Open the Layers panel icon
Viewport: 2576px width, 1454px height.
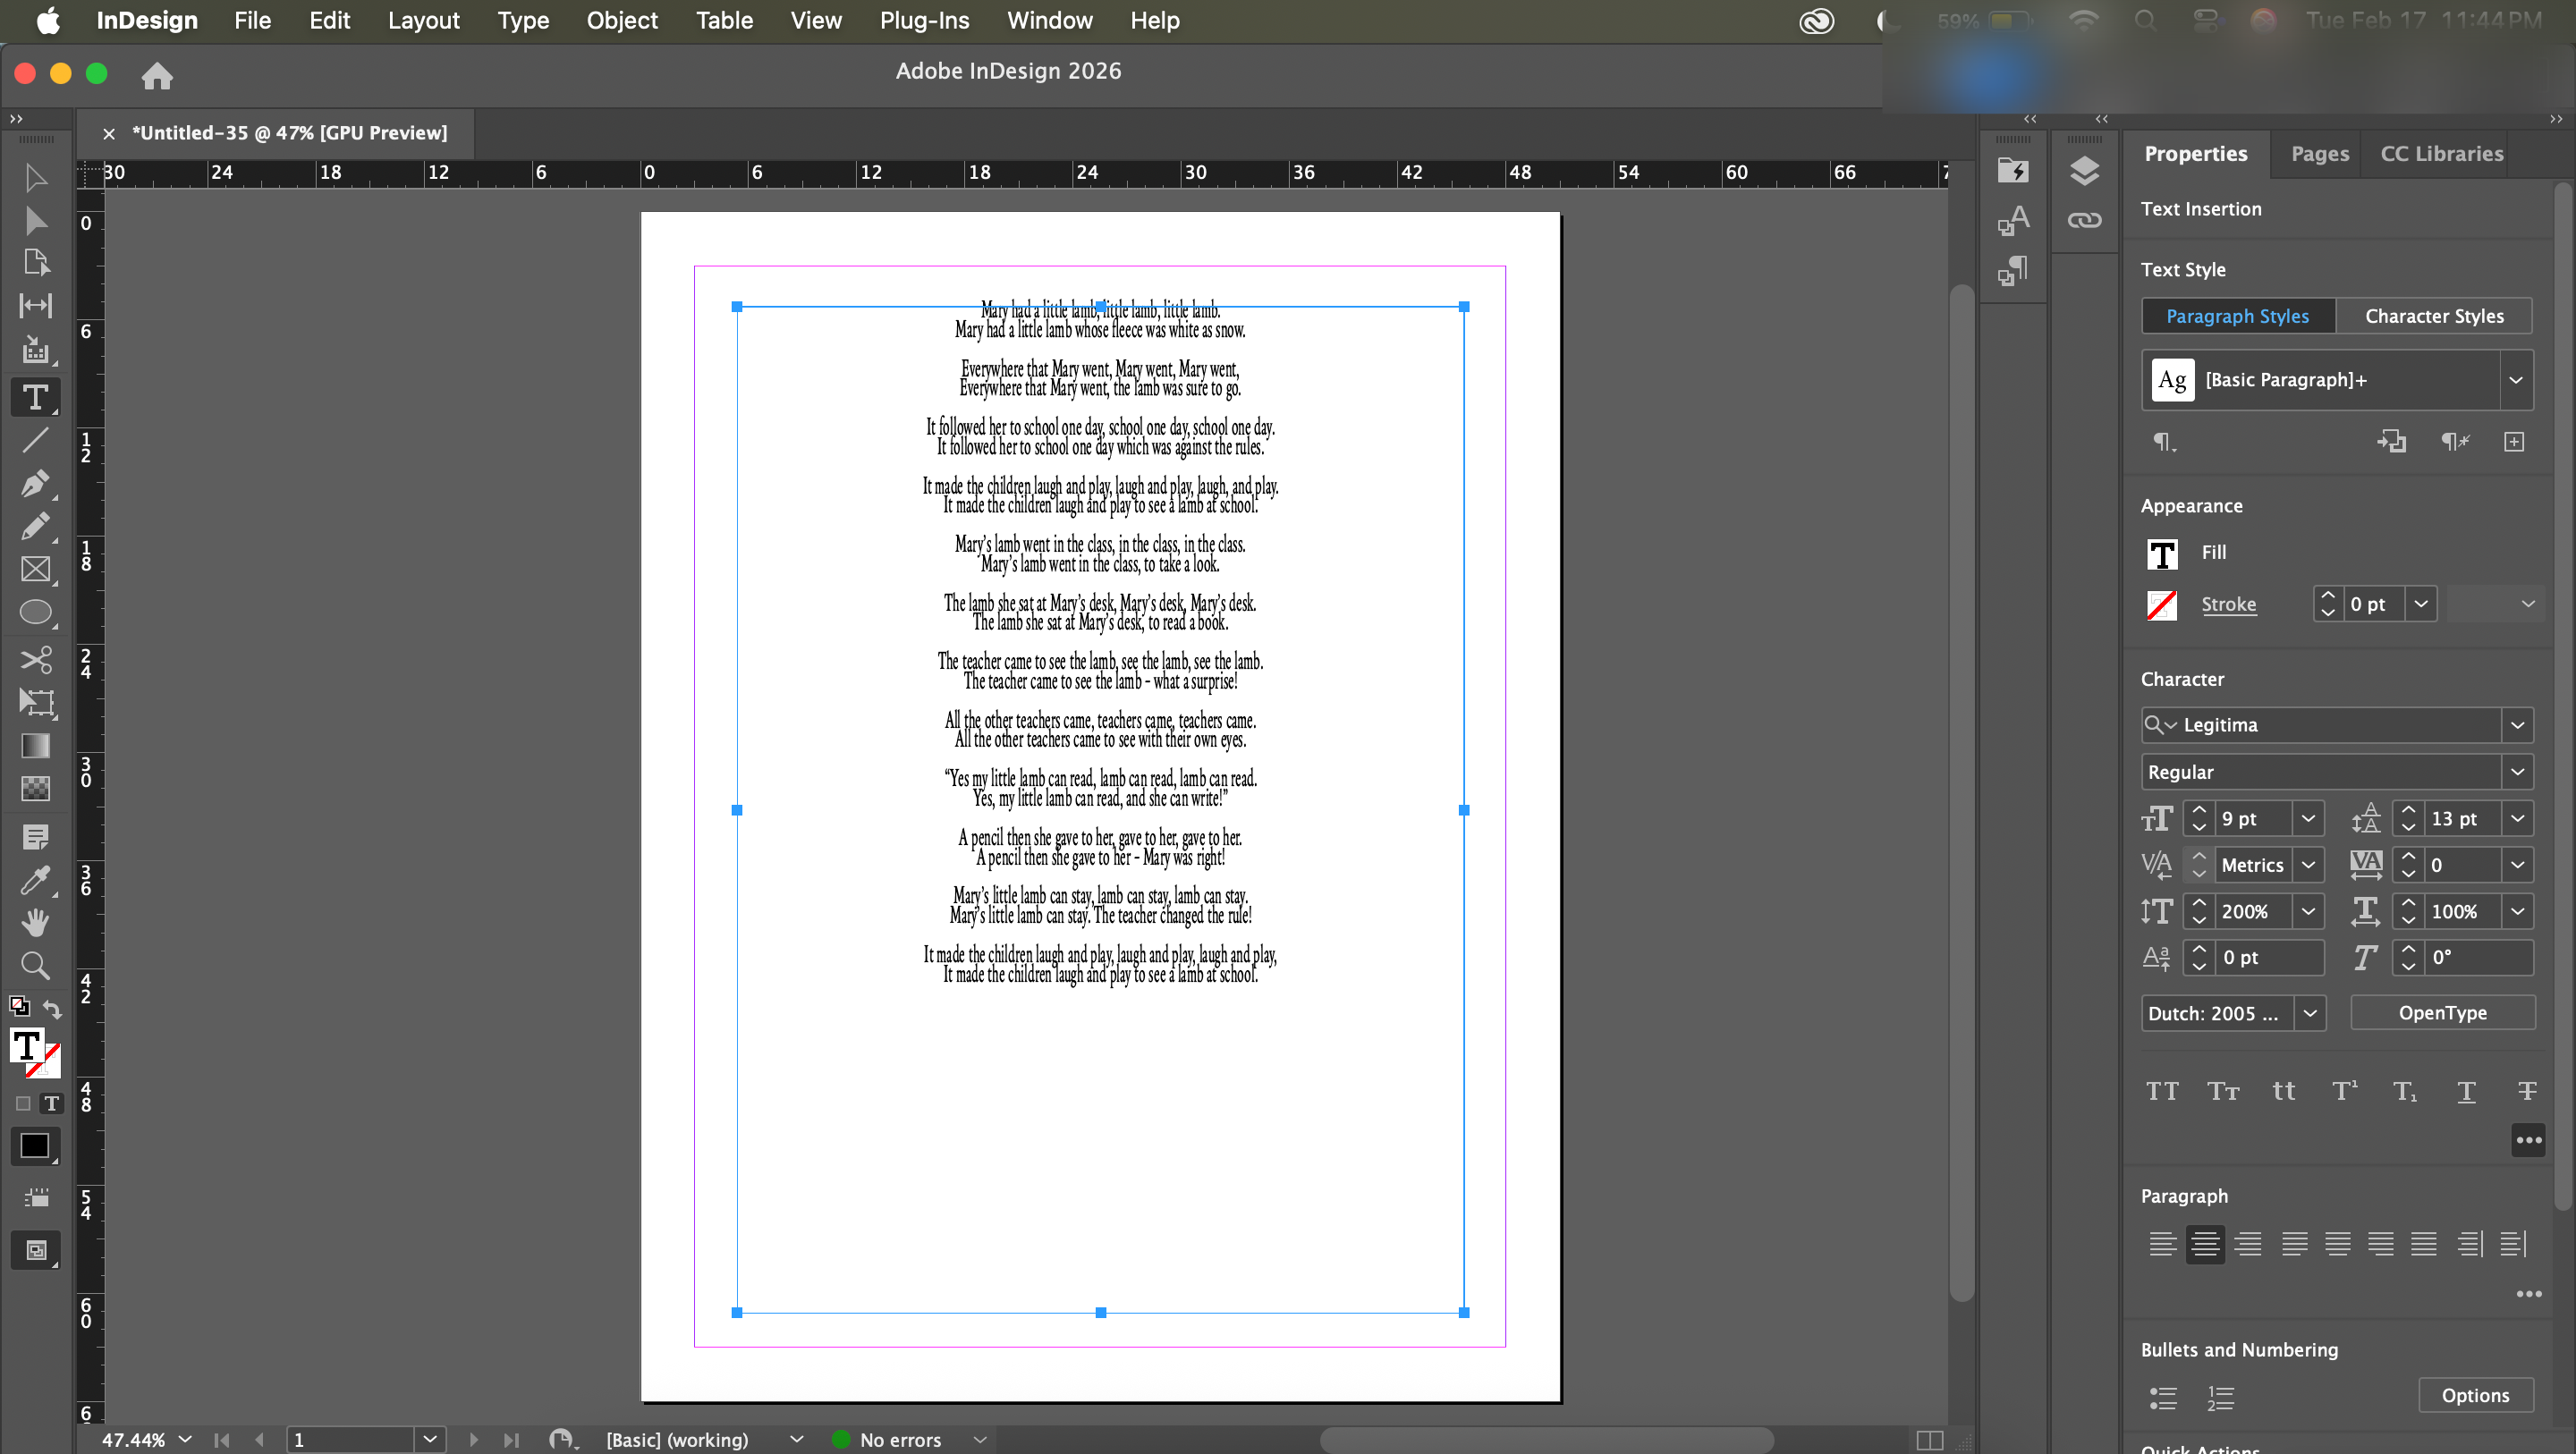2084,171
